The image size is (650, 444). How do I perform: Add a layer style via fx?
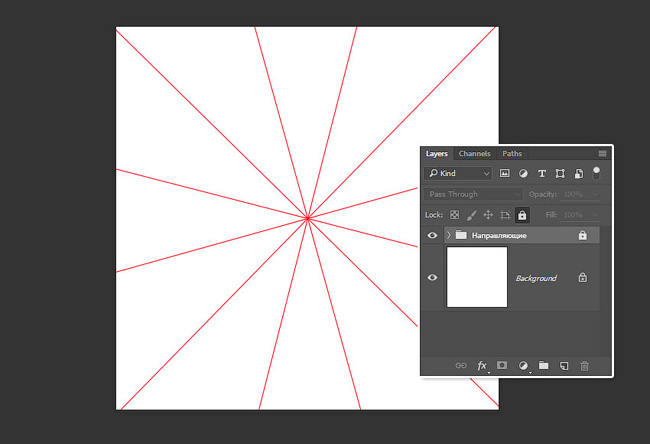[x=482, y=366]
